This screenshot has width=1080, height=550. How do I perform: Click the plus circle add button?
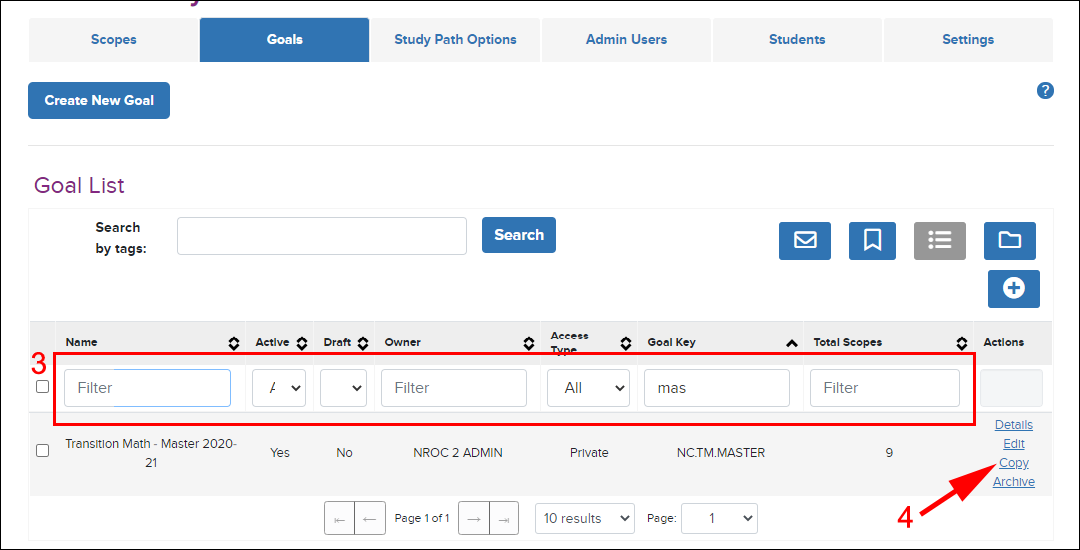[1013, 289]
